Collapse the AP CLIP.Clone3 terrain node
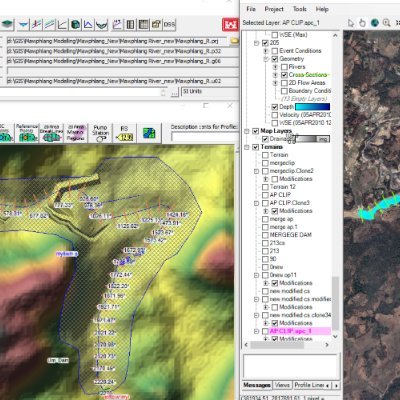 256,203
